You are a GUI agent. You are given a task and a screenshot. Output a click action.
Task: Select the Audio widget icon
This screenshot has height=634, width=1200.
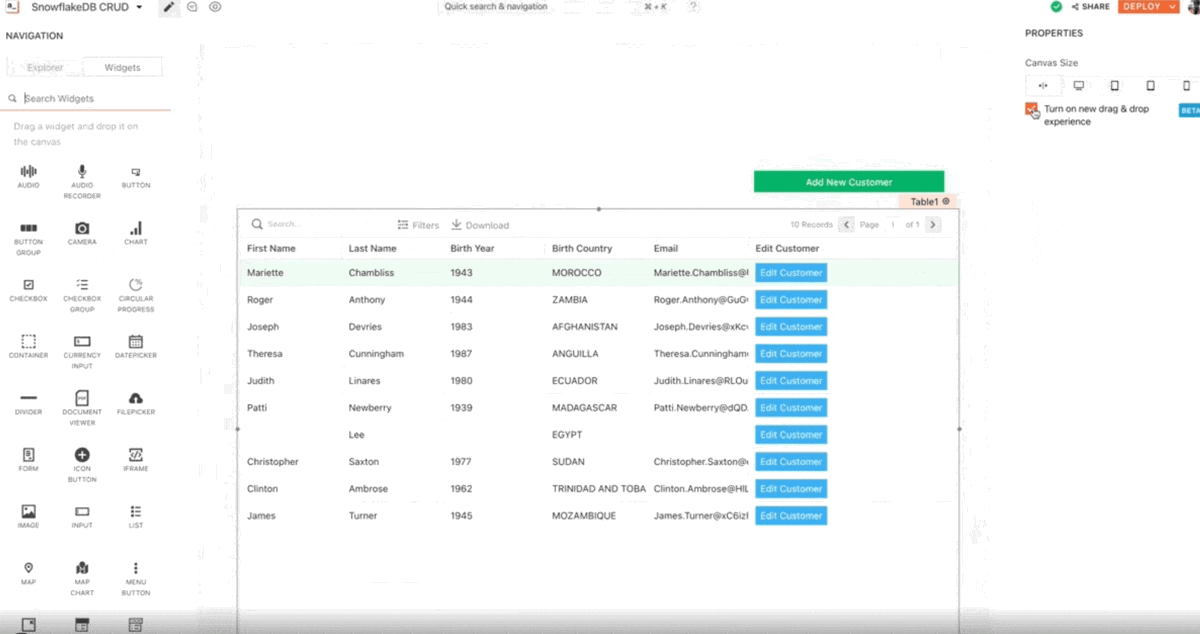click(28, 172)
